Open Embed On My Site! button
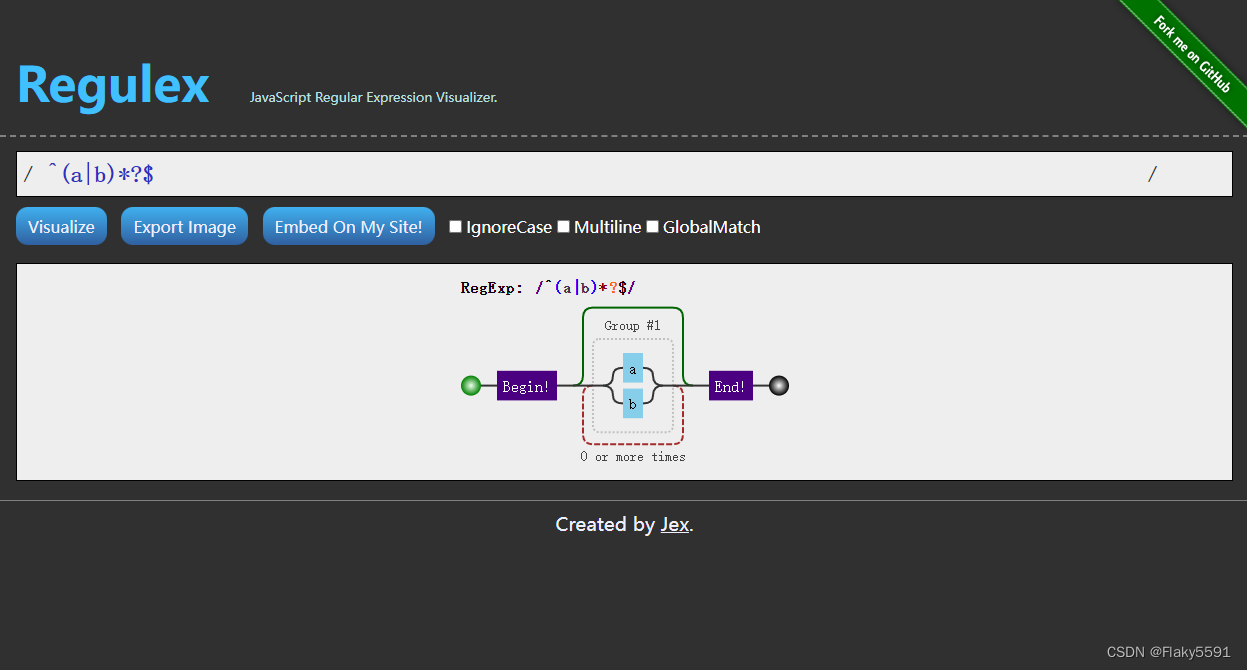The height and width of the screenshot is (670, 1247). click(349, 226)
